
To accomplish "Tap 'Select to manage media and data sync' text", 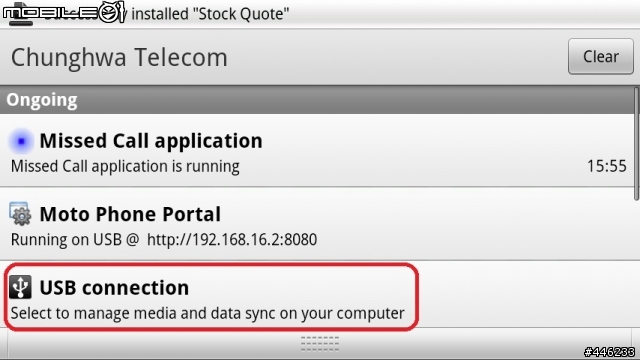I will pyautogui.click(x=207, y=313).
